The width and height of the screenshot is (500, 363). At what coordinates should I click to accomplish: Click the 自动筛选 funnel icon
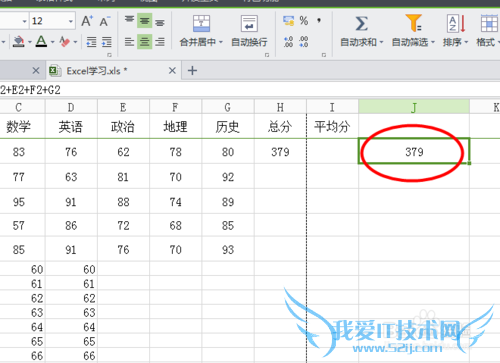(414, 23)
